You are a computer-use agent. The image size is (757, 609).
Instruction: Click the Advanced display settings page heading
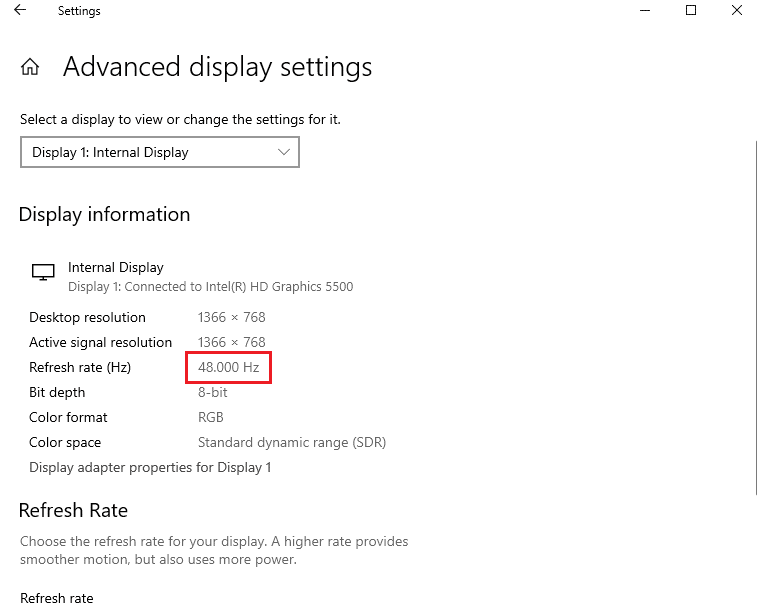point(217,67)
